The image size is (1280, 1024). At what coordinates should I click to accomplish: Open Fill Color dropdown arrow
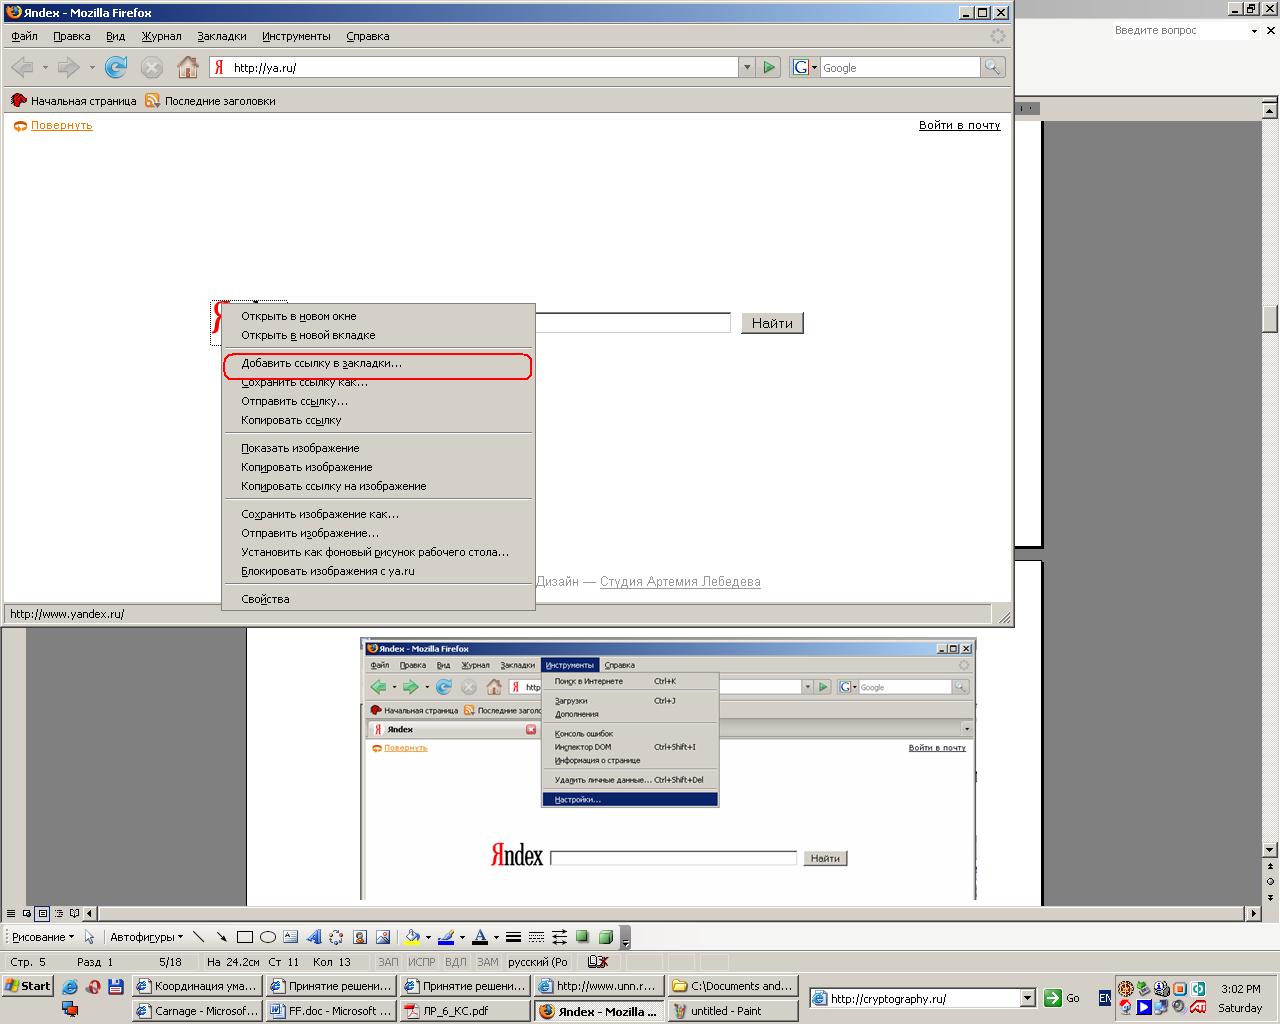pyautogui.click(x=428, y=937)
